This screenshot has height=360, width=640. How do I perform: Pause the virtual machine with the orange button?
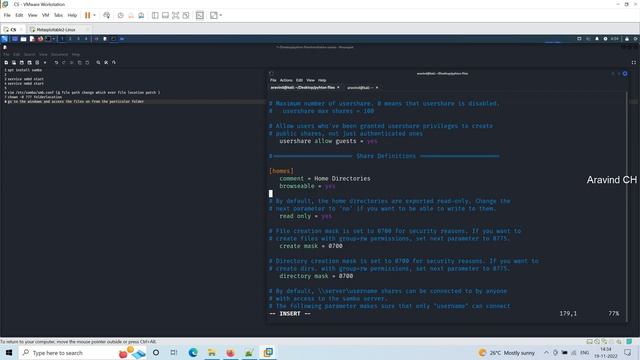click(x=87, y=16)
